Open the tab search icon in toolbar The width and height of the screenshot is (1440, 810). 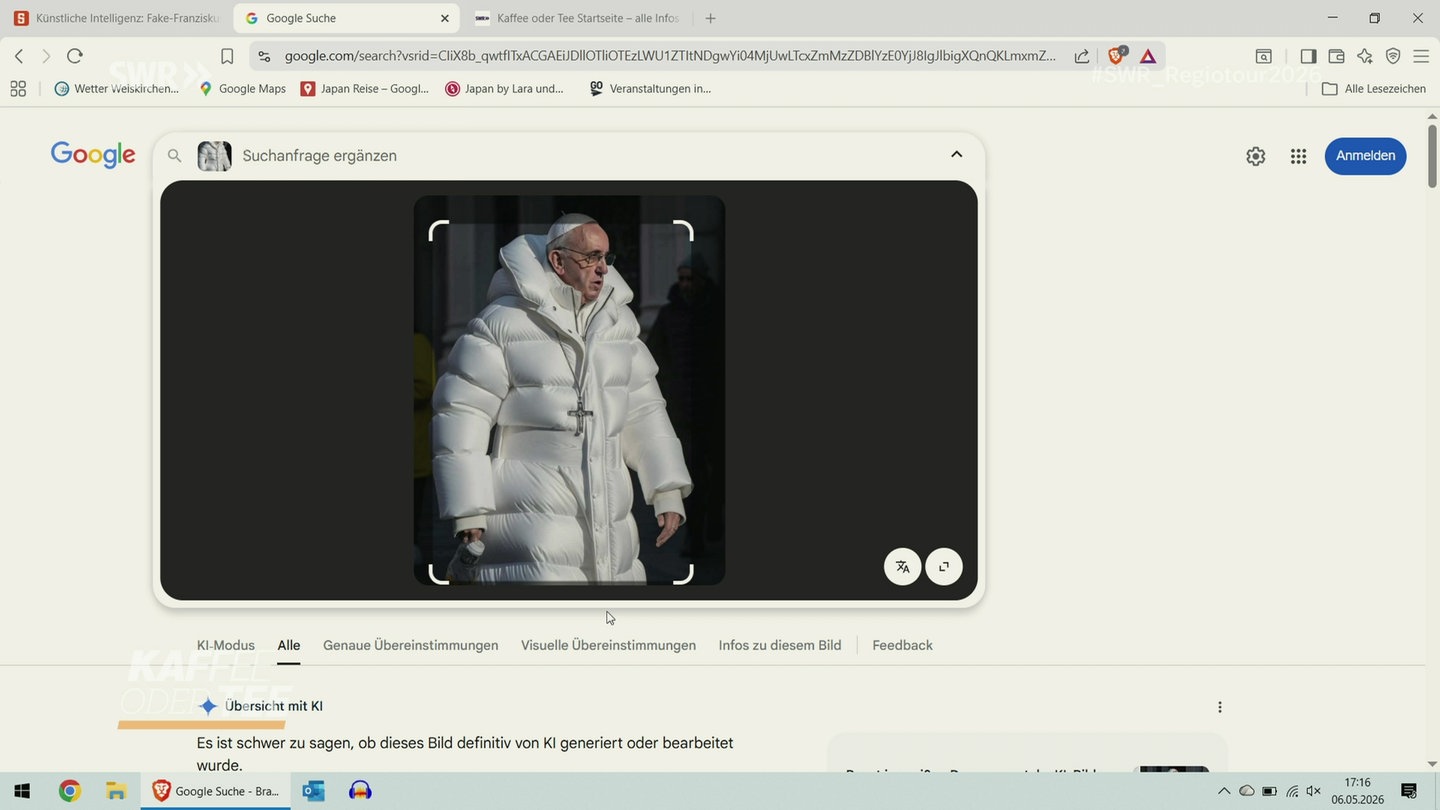point(1264,56)
